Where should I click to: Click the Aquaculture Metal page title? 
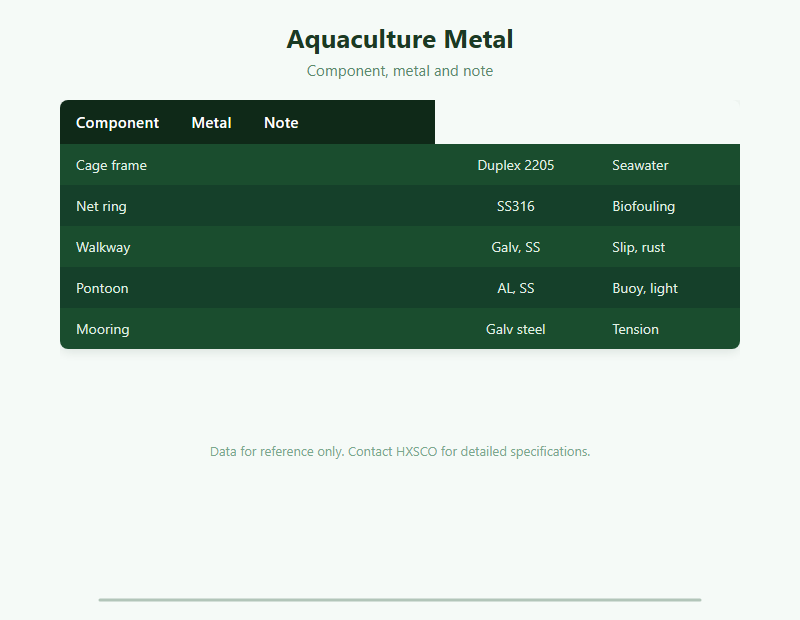pos(400,39)
